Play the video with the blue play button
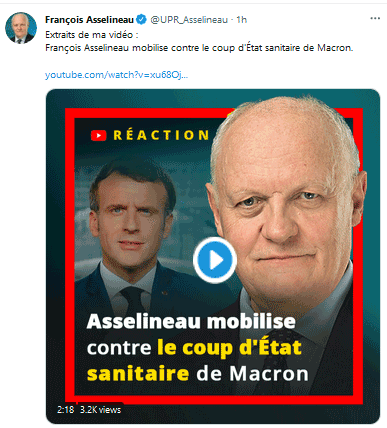 215,260
